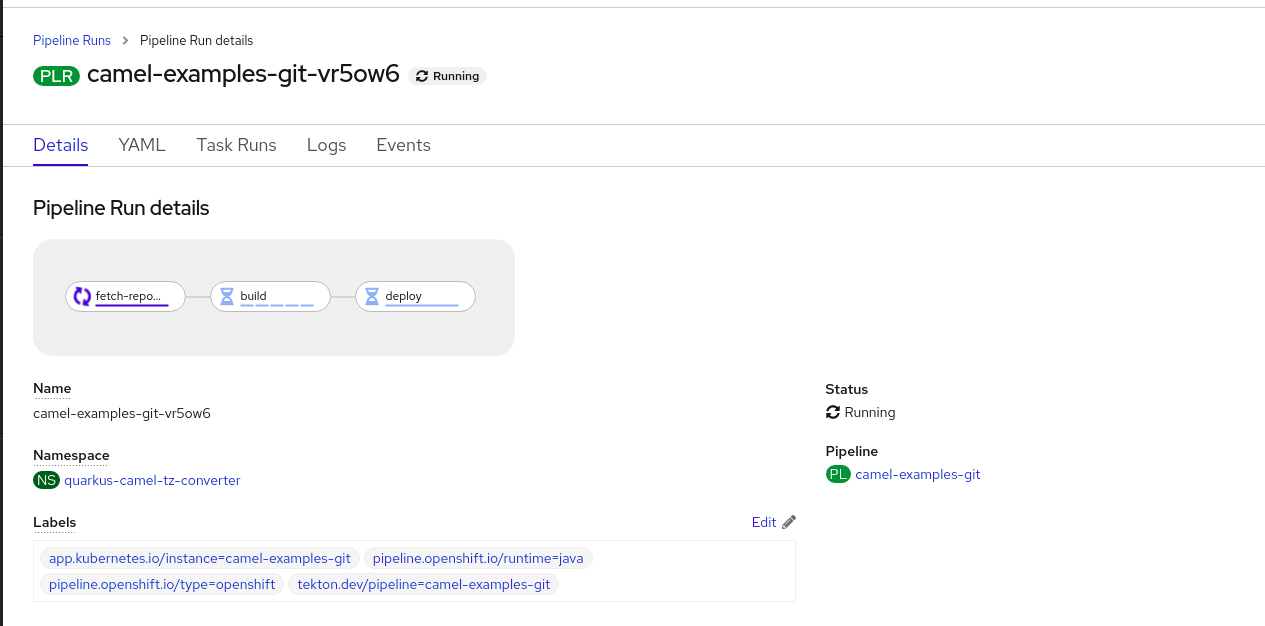
Task: Click the NS namespace badge
Action: click(46, 480)
